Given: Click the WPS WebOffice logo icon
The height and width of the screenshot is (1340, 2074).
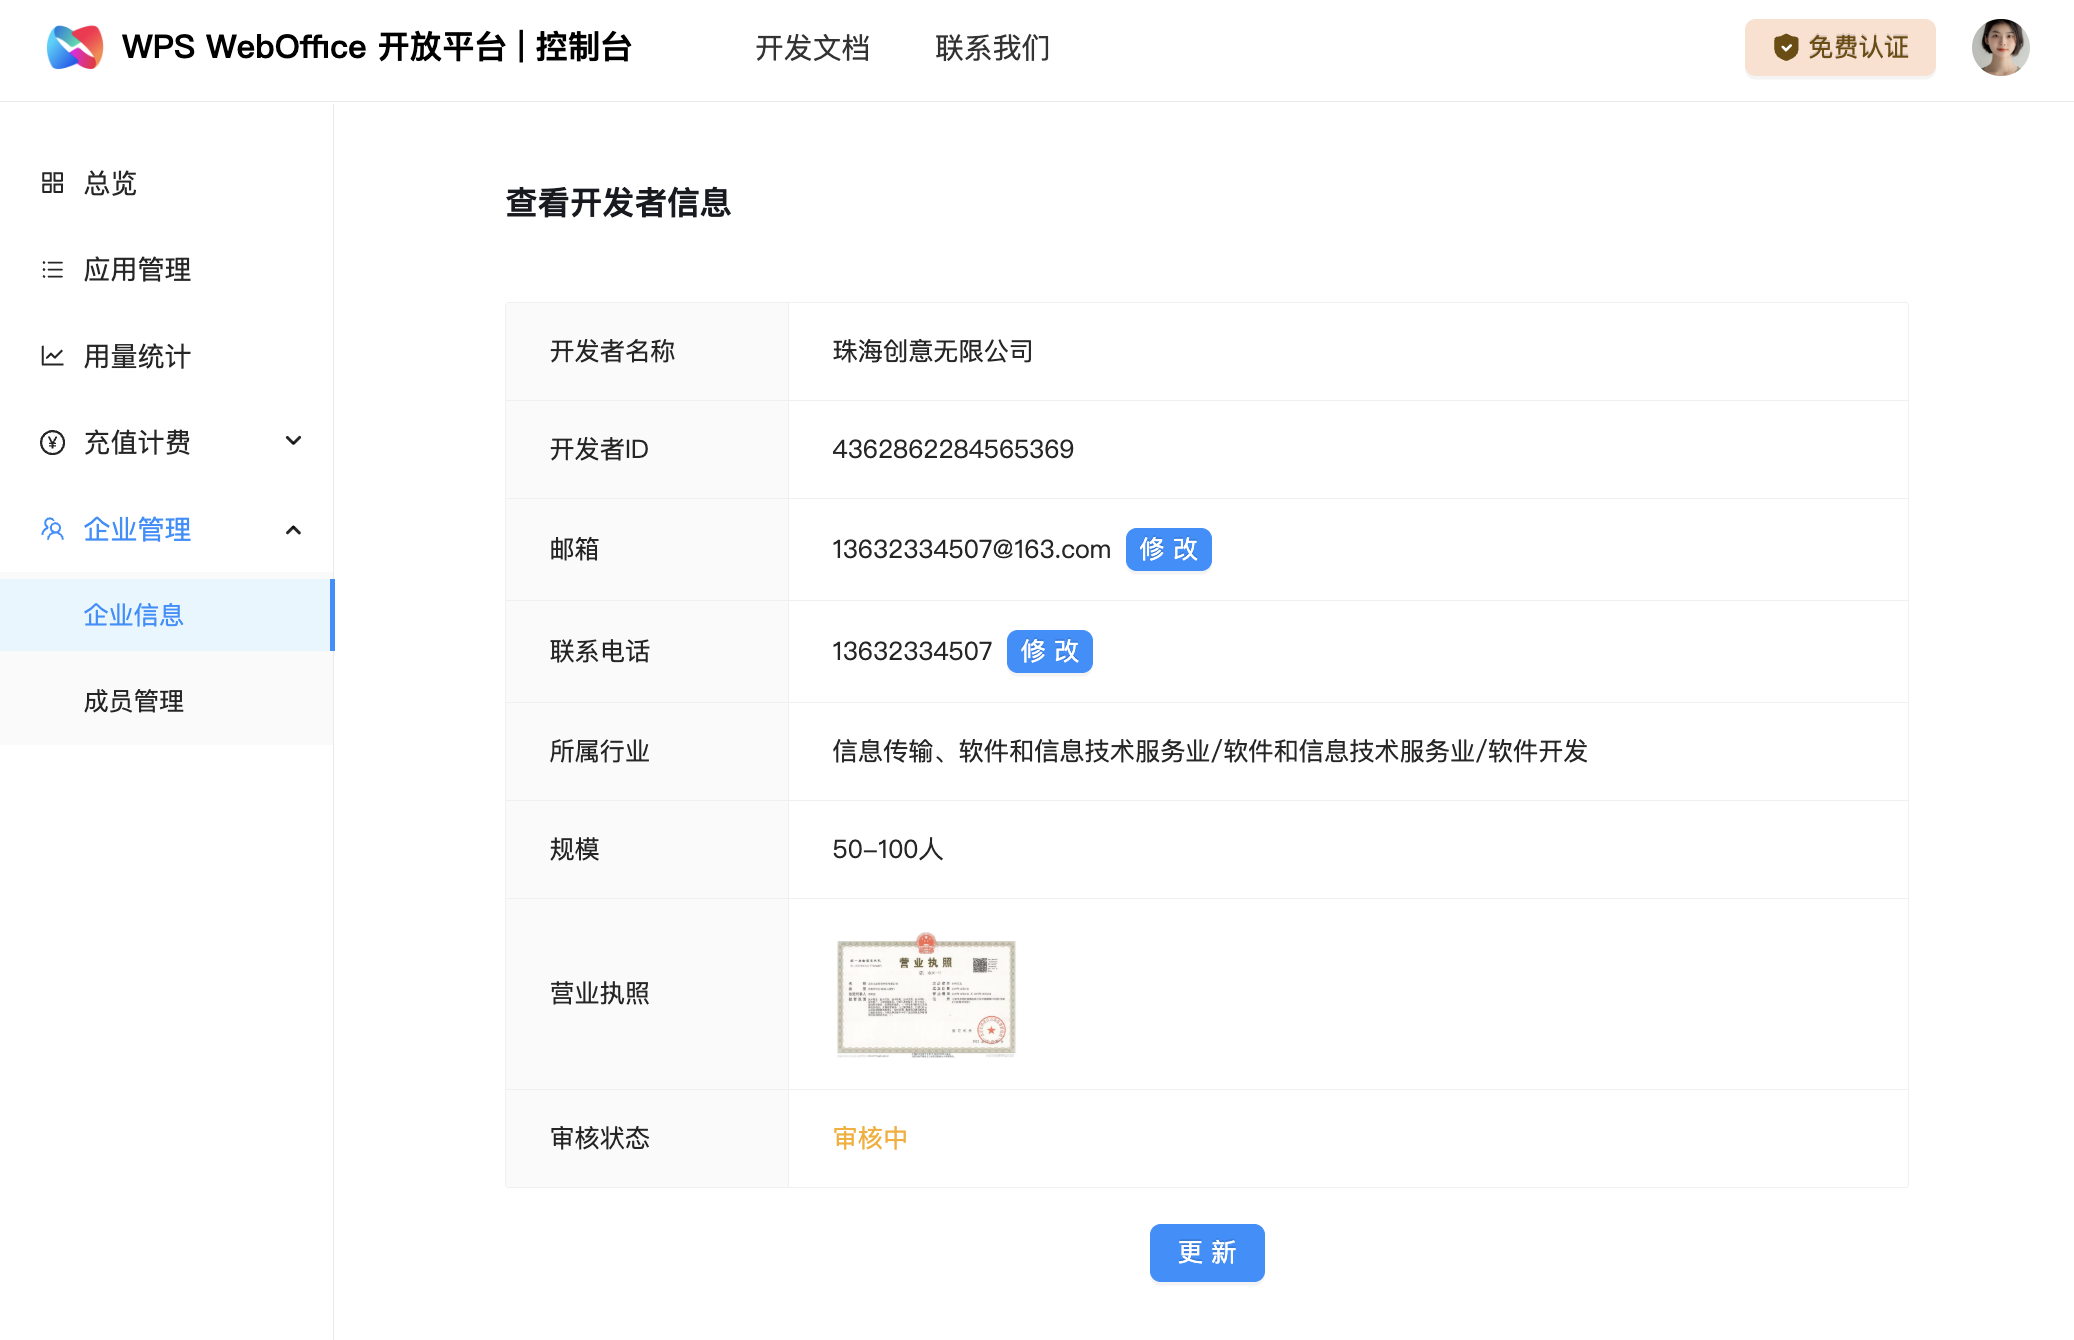Looking at the screenshot, I should coord(75,47).
